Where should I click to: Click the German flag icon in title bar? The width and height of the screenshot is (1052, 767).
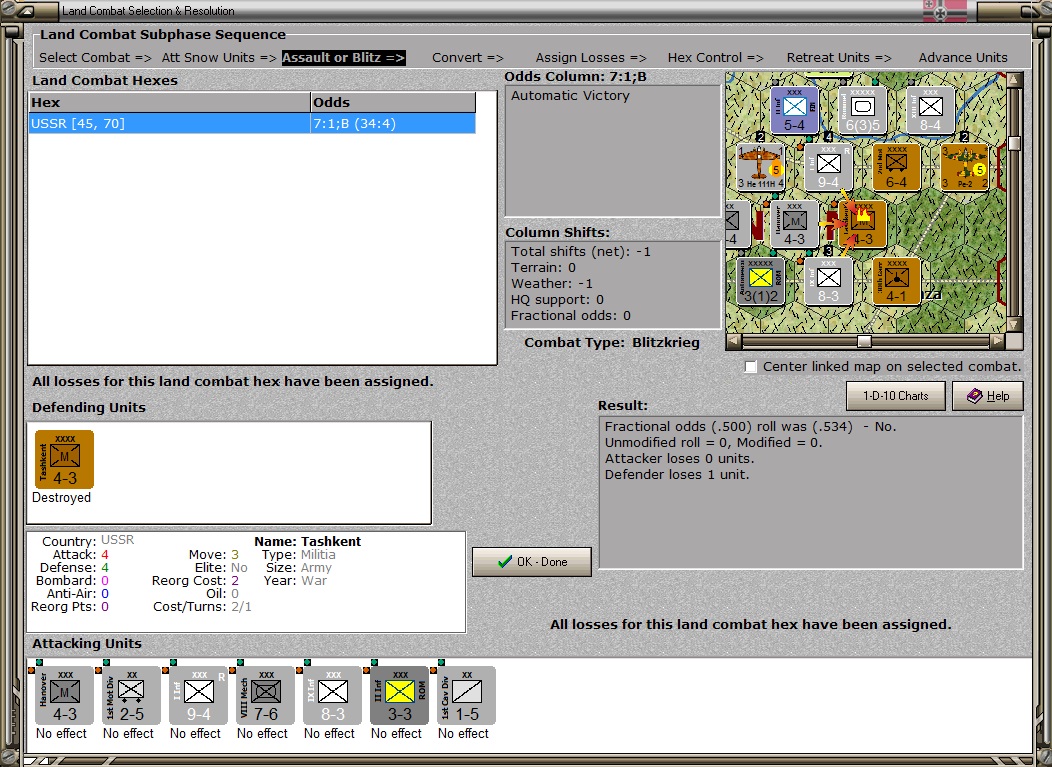pos(945,11)
